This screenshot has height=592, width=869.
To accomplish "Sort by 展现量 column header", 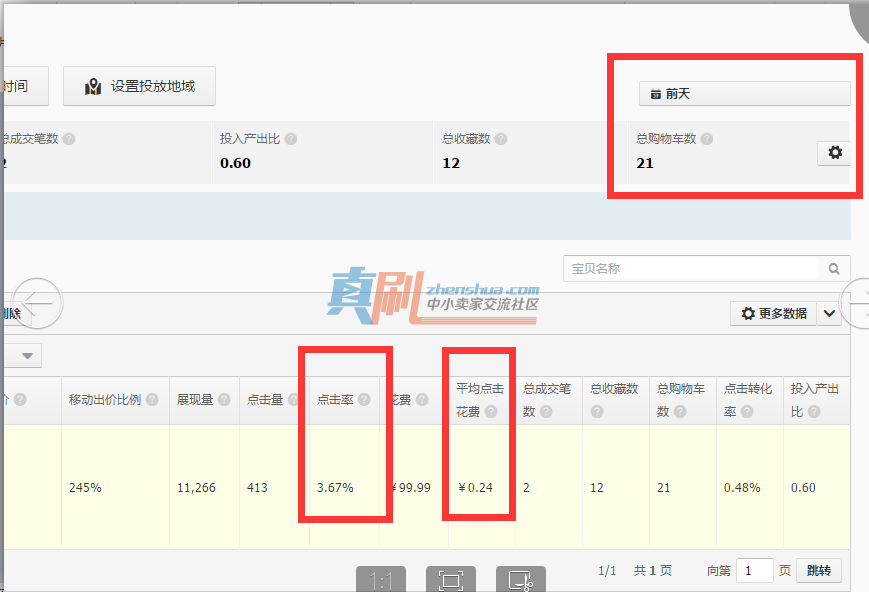I will [x=195, y=400].
